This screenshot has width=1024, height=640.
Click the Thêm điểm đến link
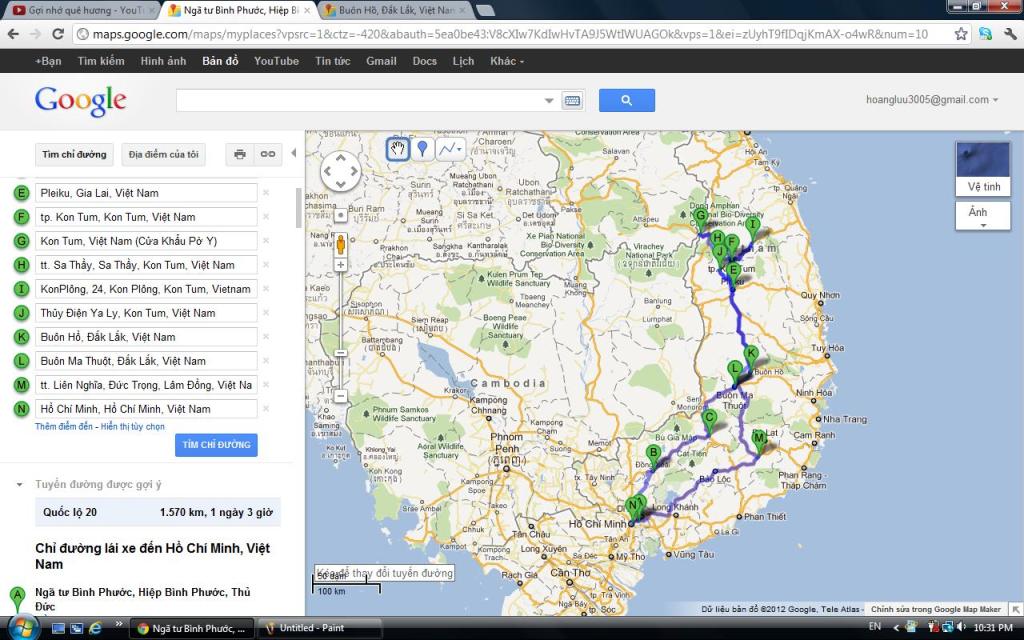[64, 426]
